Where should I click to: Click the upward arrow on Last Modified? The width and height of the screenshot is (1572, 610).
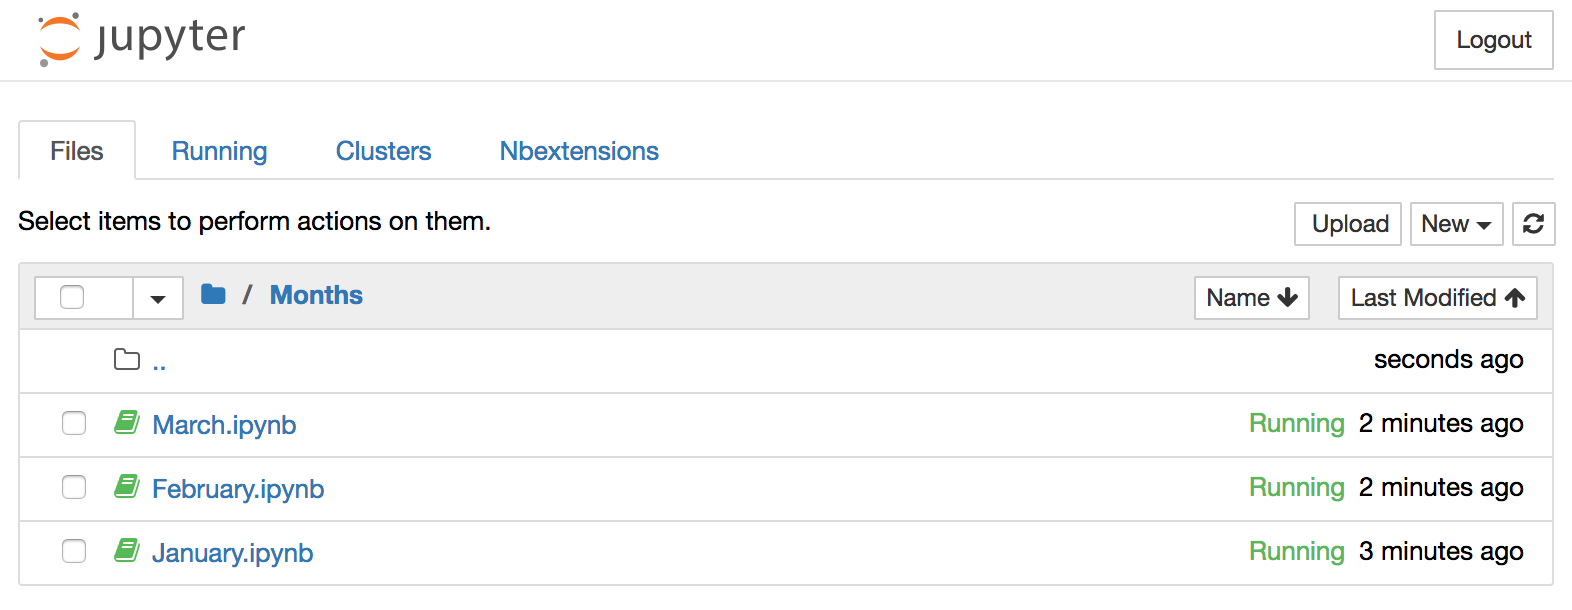(x=1513, y=297)
